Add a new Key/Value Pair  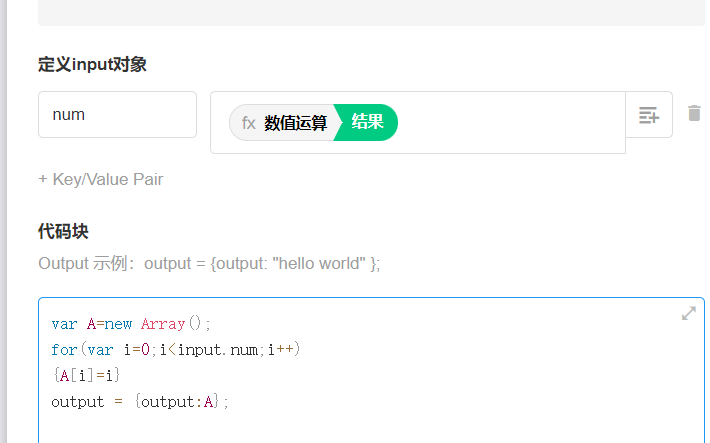[100, 179]
